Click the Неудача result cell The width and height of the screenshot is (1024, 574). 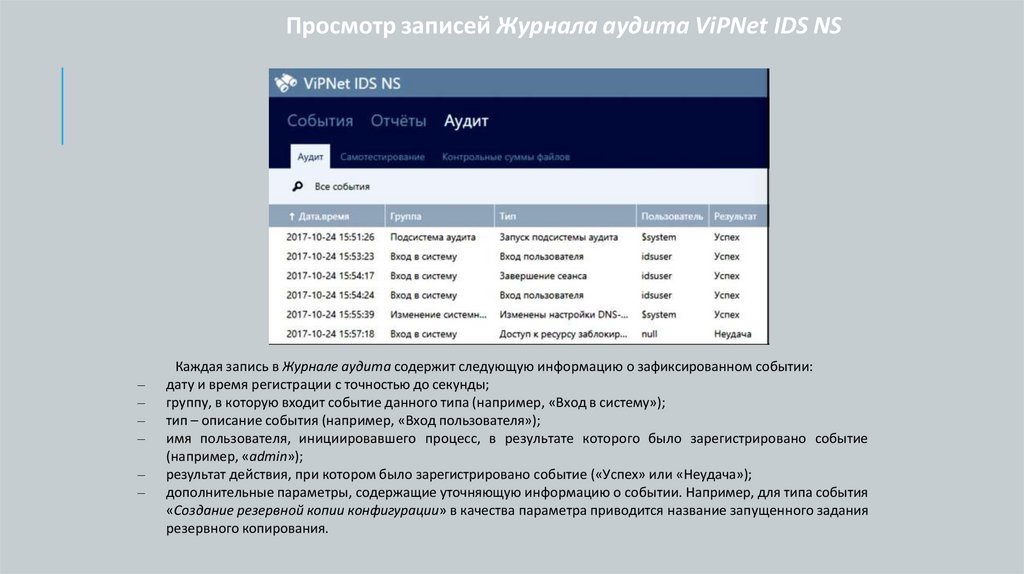point(732,334)
